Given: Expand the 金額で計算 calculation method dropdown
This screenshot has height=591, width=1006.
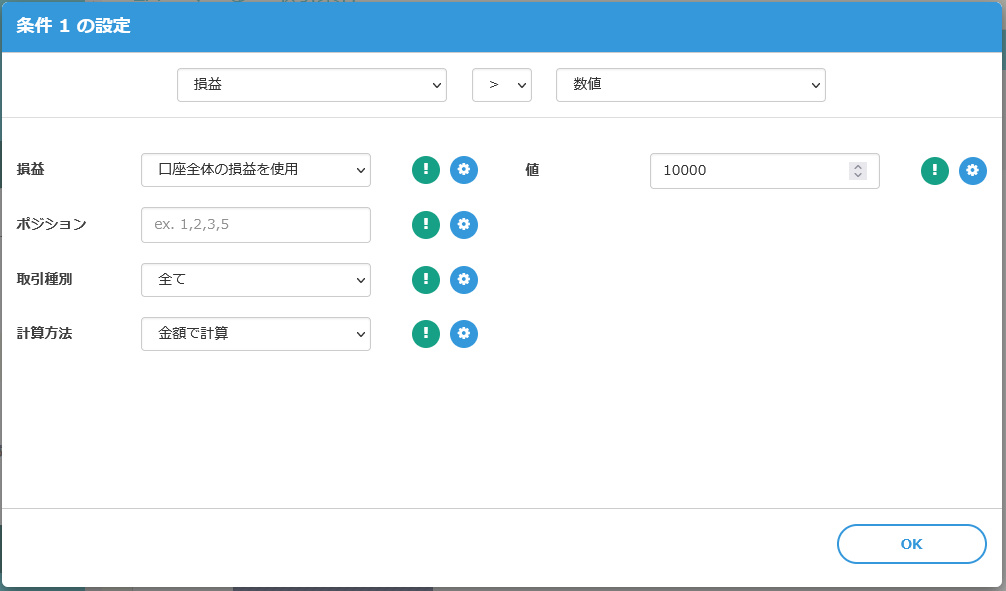Looking at the screenshot, I should click(256, 334).
